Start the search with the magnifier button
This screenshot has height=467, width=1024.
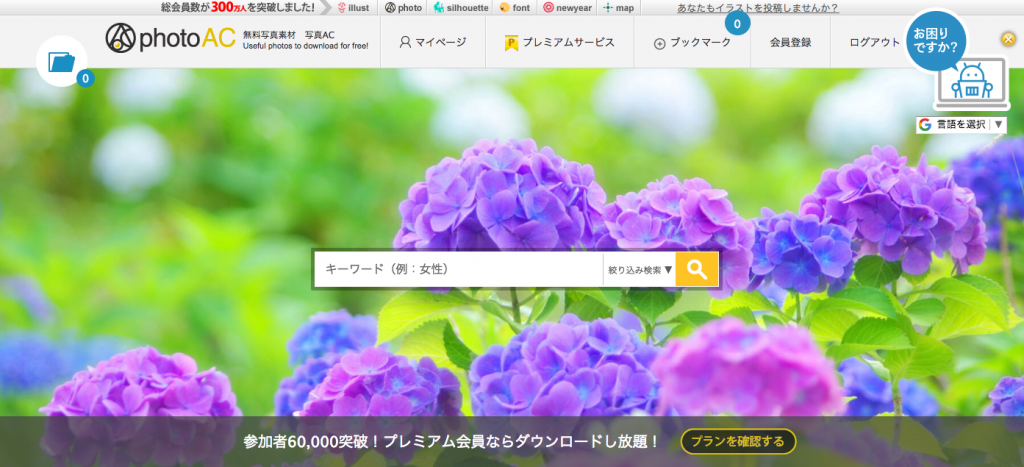tap(697, 269)
